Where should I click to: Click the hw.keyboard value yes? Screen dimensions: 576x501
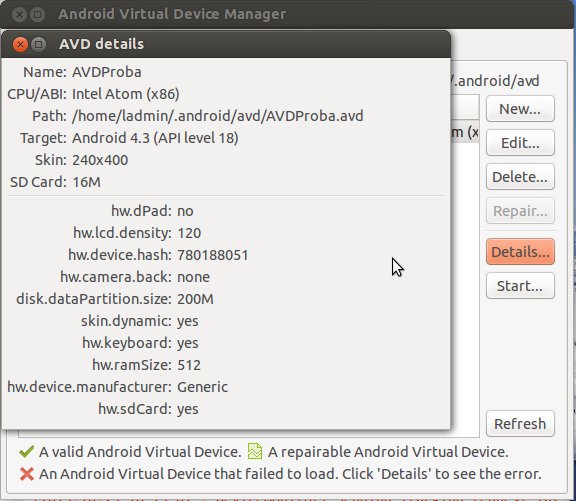pos(188,344)
